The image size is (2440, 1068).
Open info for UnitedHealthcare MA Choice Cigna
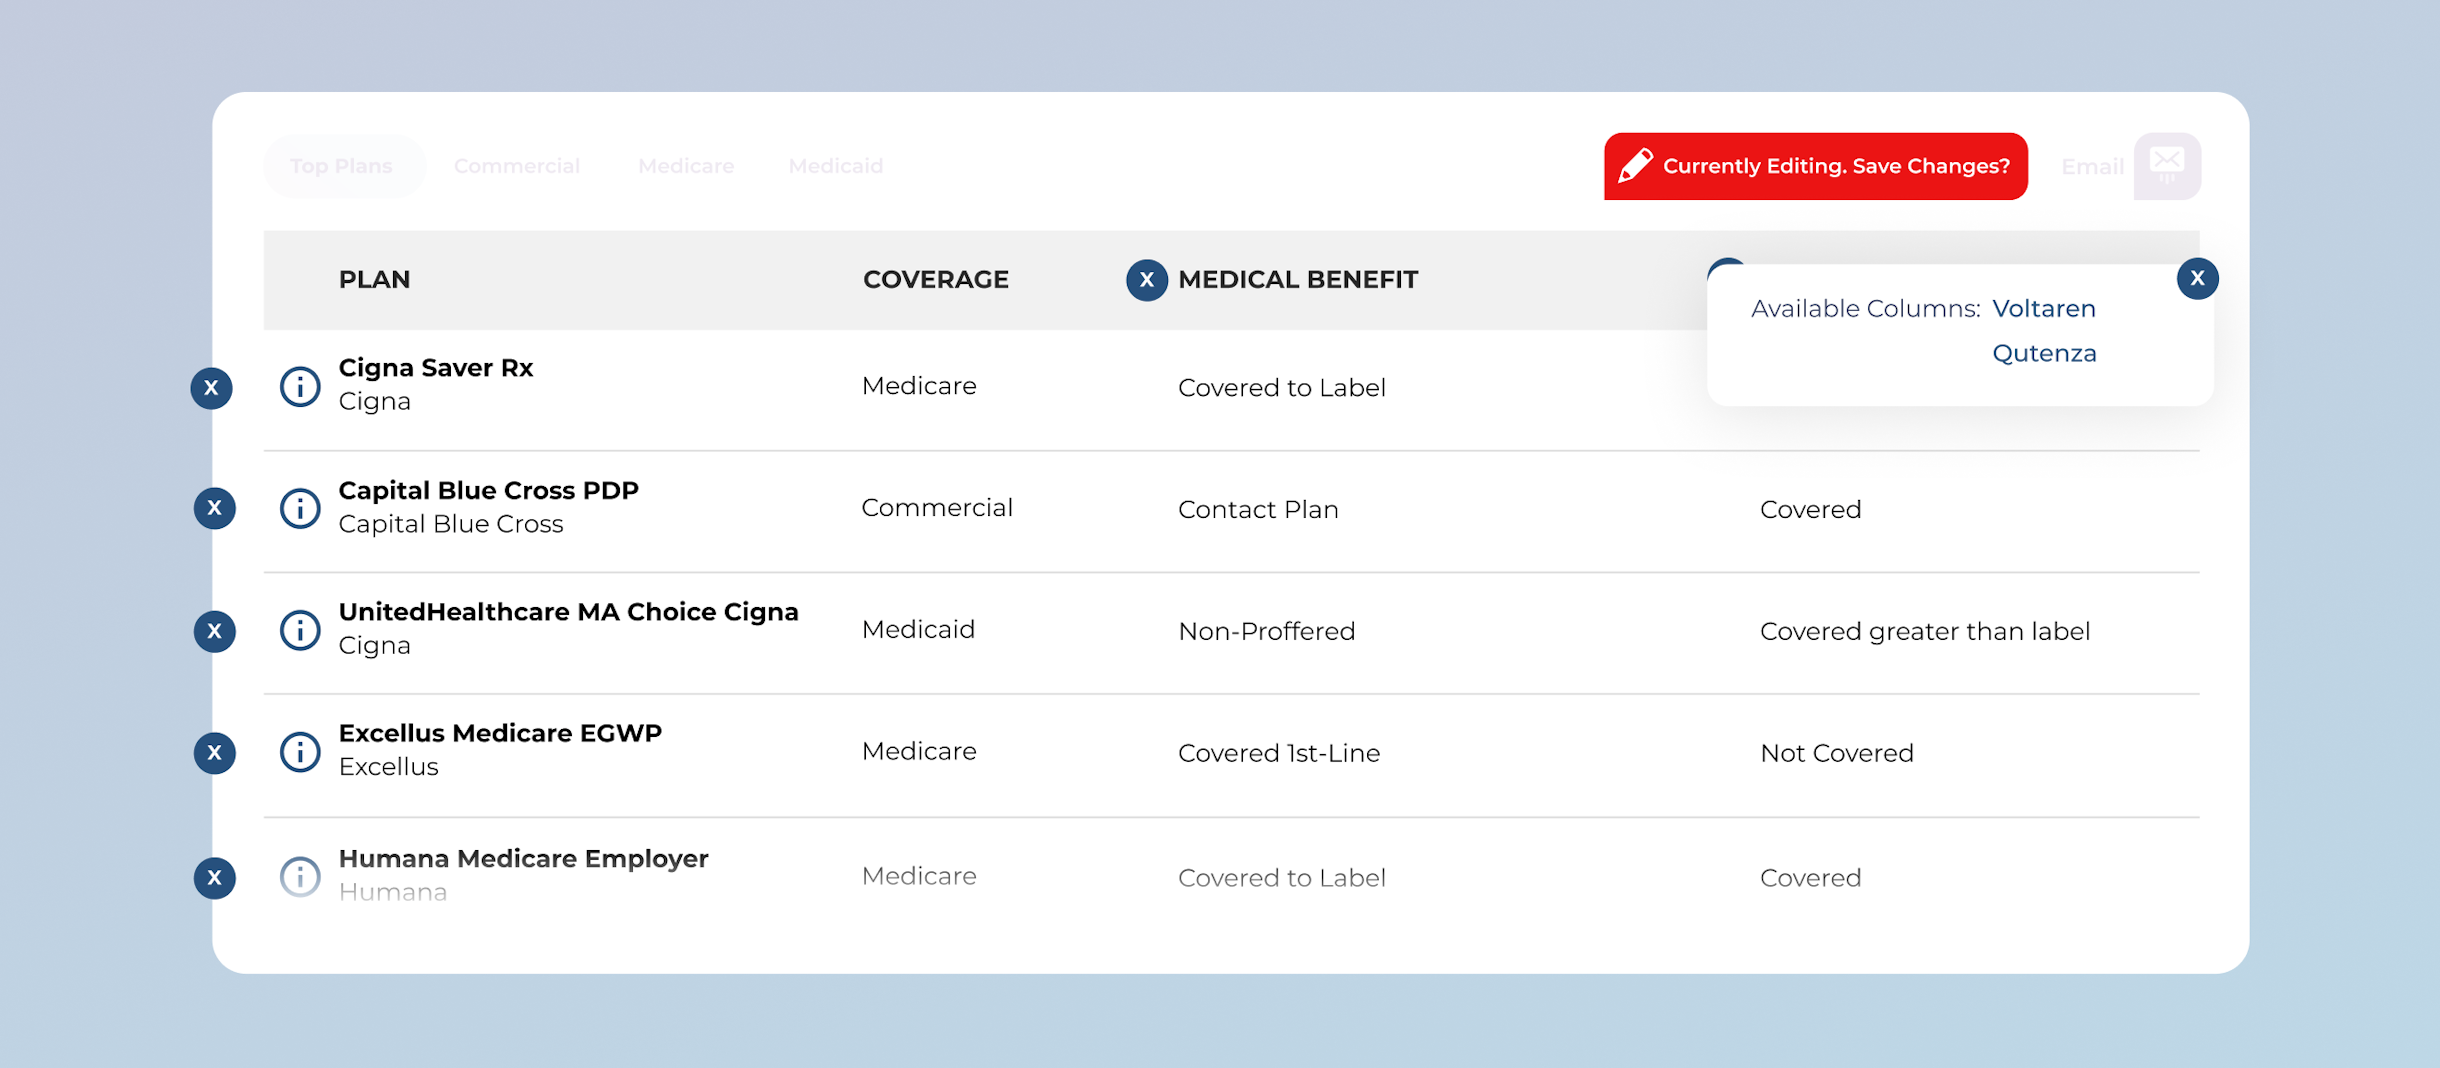pyautogui.click(x=300, y=630)
